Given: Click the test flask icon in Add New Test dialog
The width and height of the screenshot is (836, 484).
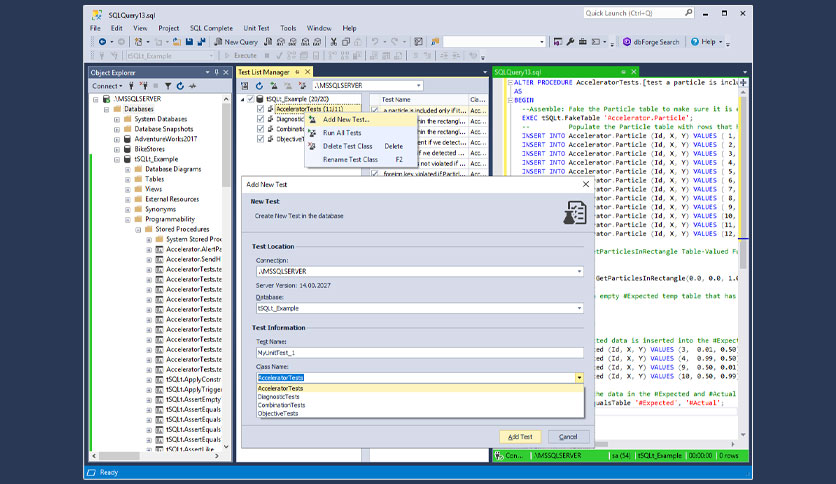Looking at the screenshot, I should [x=575, y=213].
